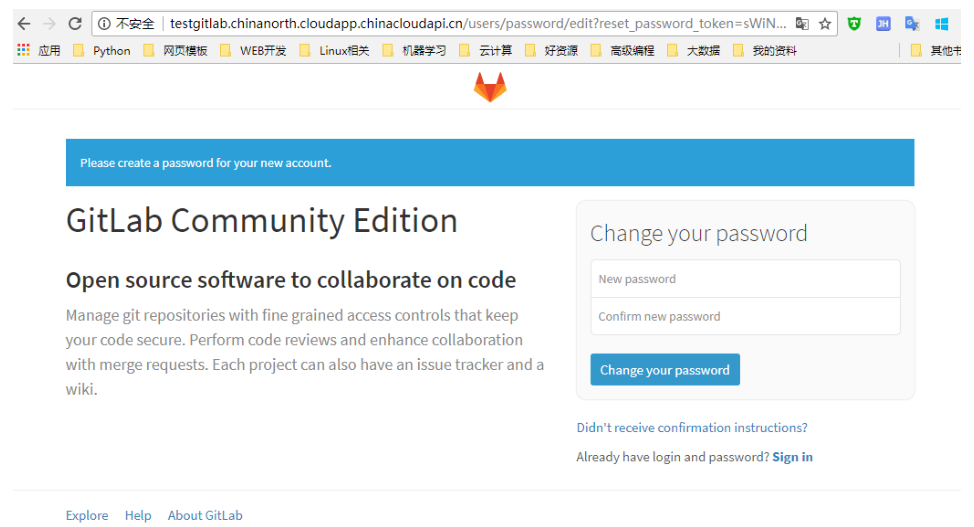Viewport: 974px width, 527px height.
Task: Open the WEB开发 bookmark folder
Action: click(253, 50)
